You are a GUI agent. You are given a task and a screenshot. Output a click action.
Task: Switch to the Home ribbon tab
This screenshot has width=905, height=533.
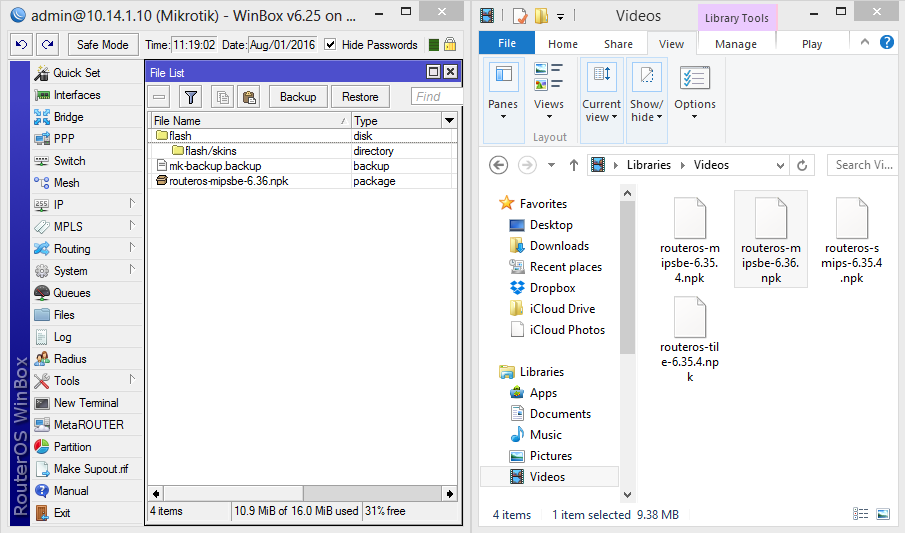pyautogui.click(x=563, y=44)
